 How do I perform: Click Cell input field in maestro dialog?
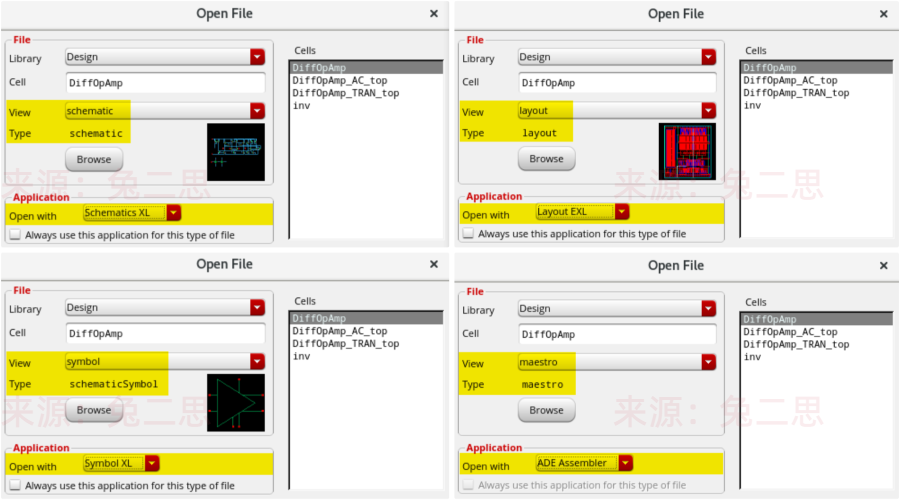(617, 335)
